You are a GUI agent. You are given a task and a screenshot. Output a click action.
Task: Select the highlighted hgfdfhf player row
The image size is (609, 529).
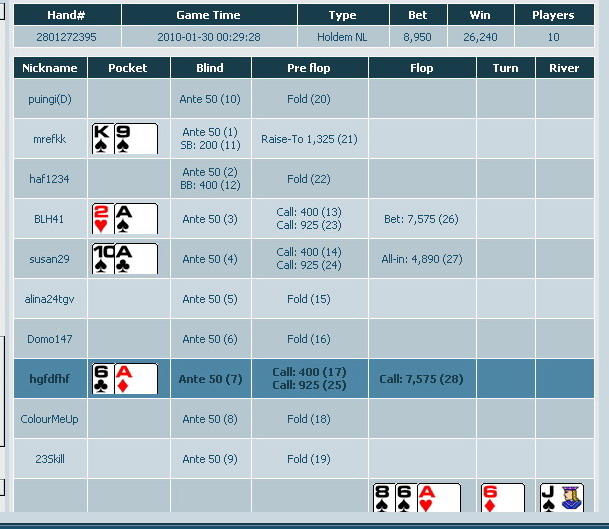[x=304, y=379]
